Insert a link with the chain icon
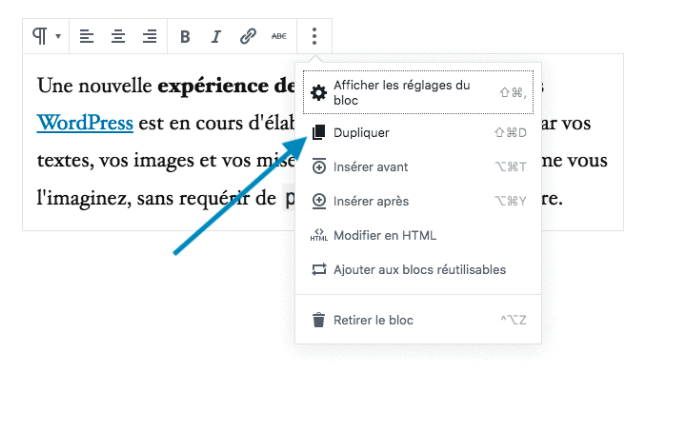 [x=247, y=37]
